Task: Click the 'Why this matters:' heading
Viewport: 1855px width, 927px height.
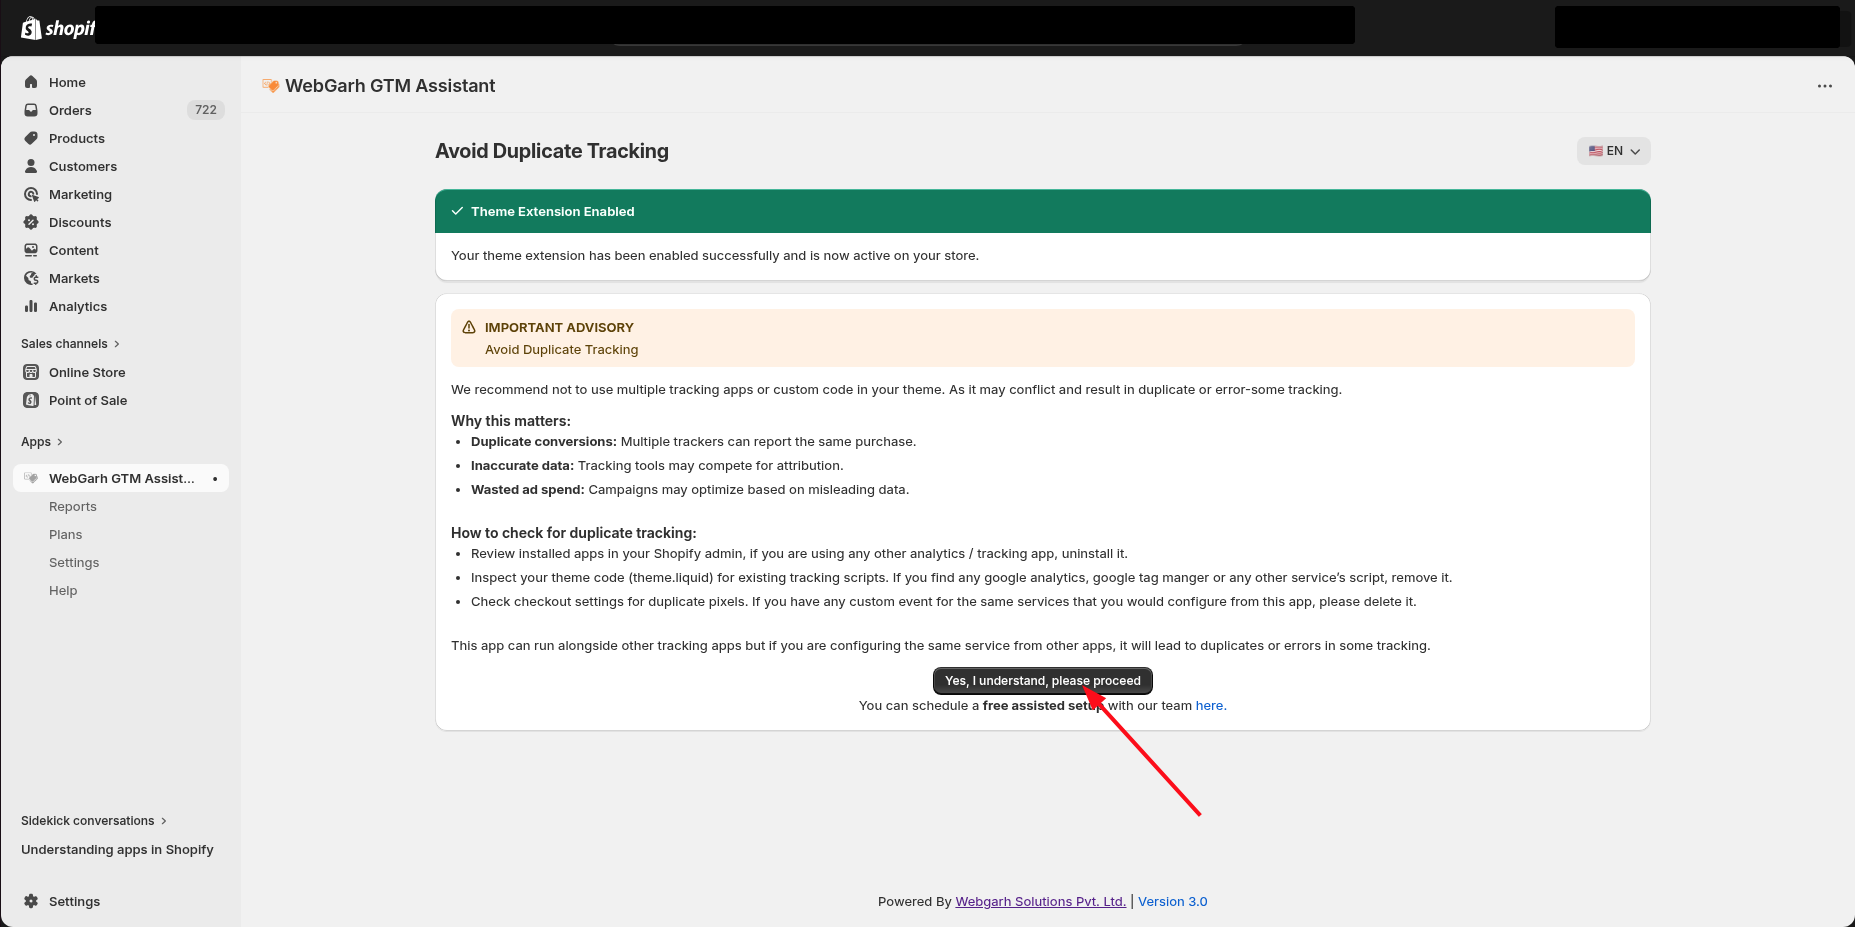Action: coord(511,421)
